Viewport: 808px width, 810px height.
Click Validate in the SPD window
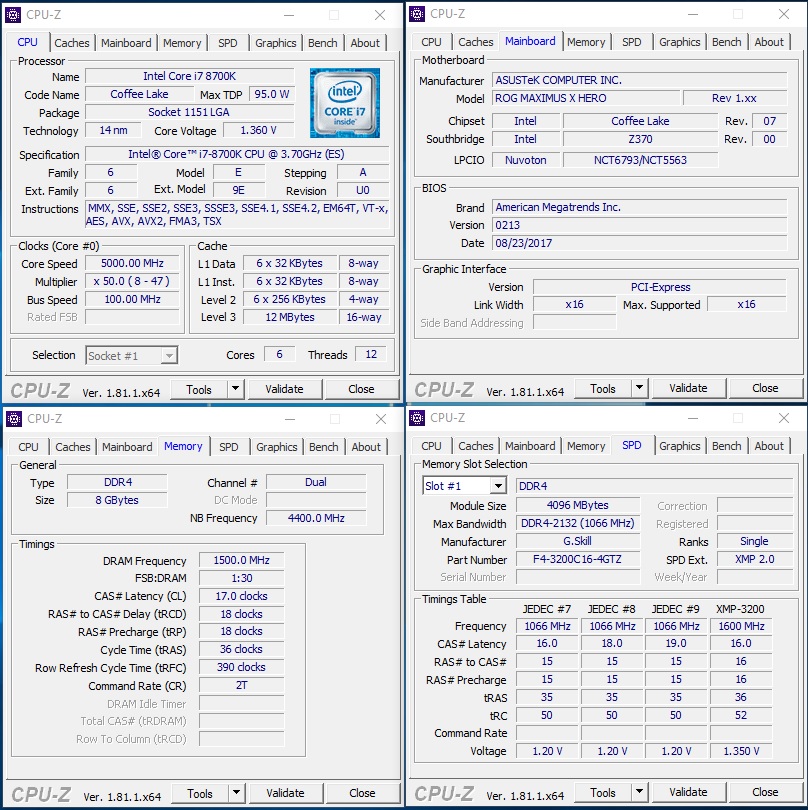tap(689, 792)
